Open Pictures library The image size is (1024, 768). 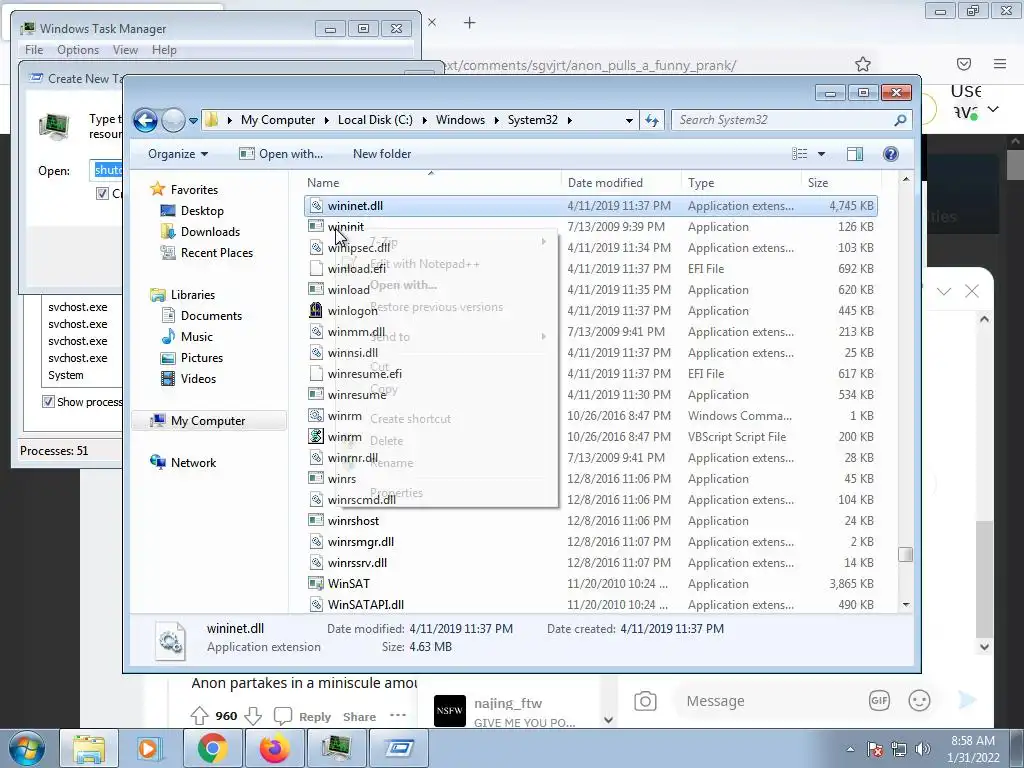tap(202, 358)
